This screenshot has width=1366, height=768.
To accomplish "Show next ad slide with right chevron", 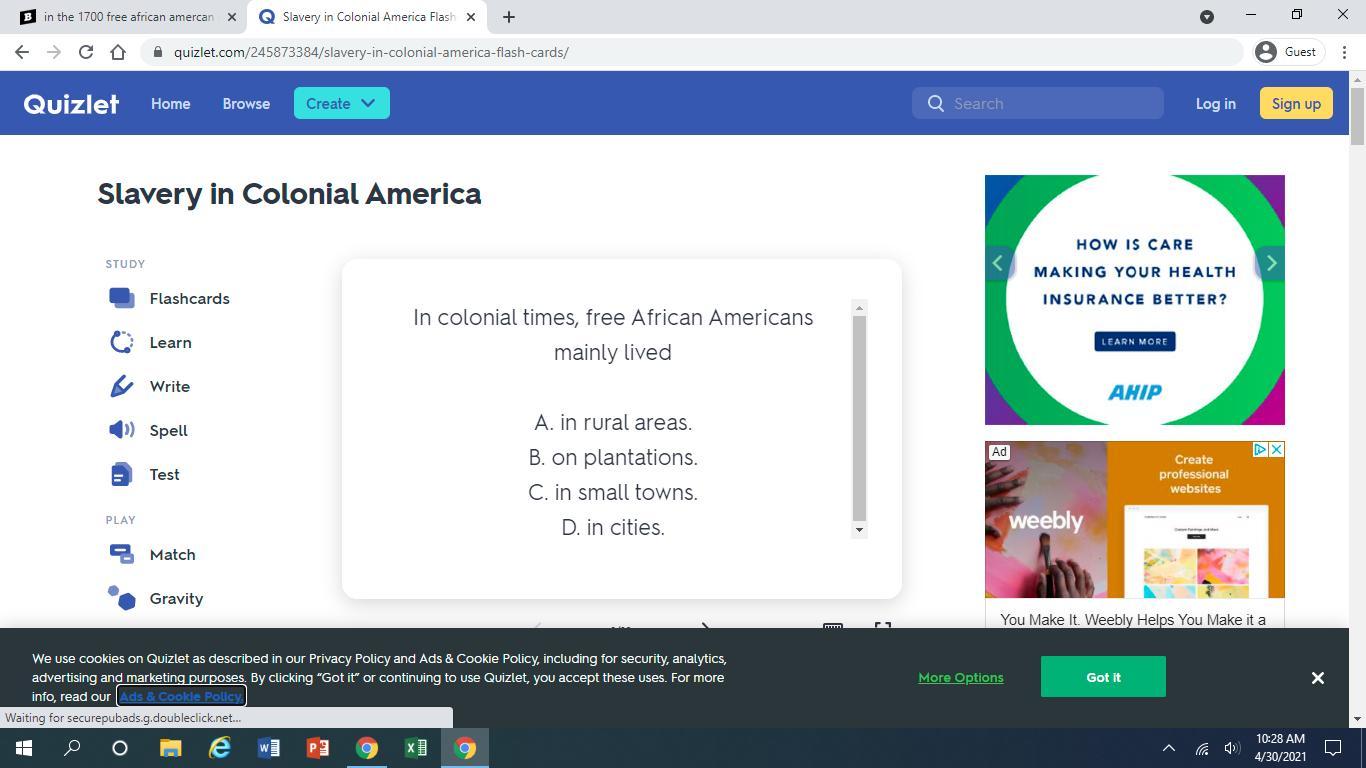I will [x=1271, y=263].
